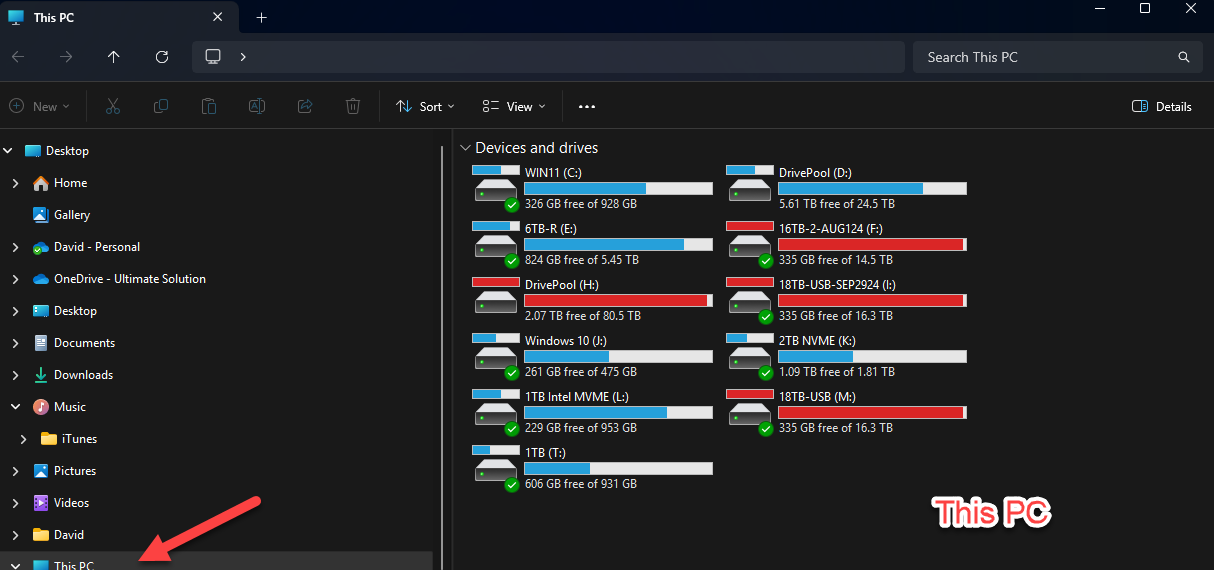The width and height of the screenshot is (1214, 570).
Task: Open Windows 10 (J:) drive icon
Action: (x=496, y=356)
